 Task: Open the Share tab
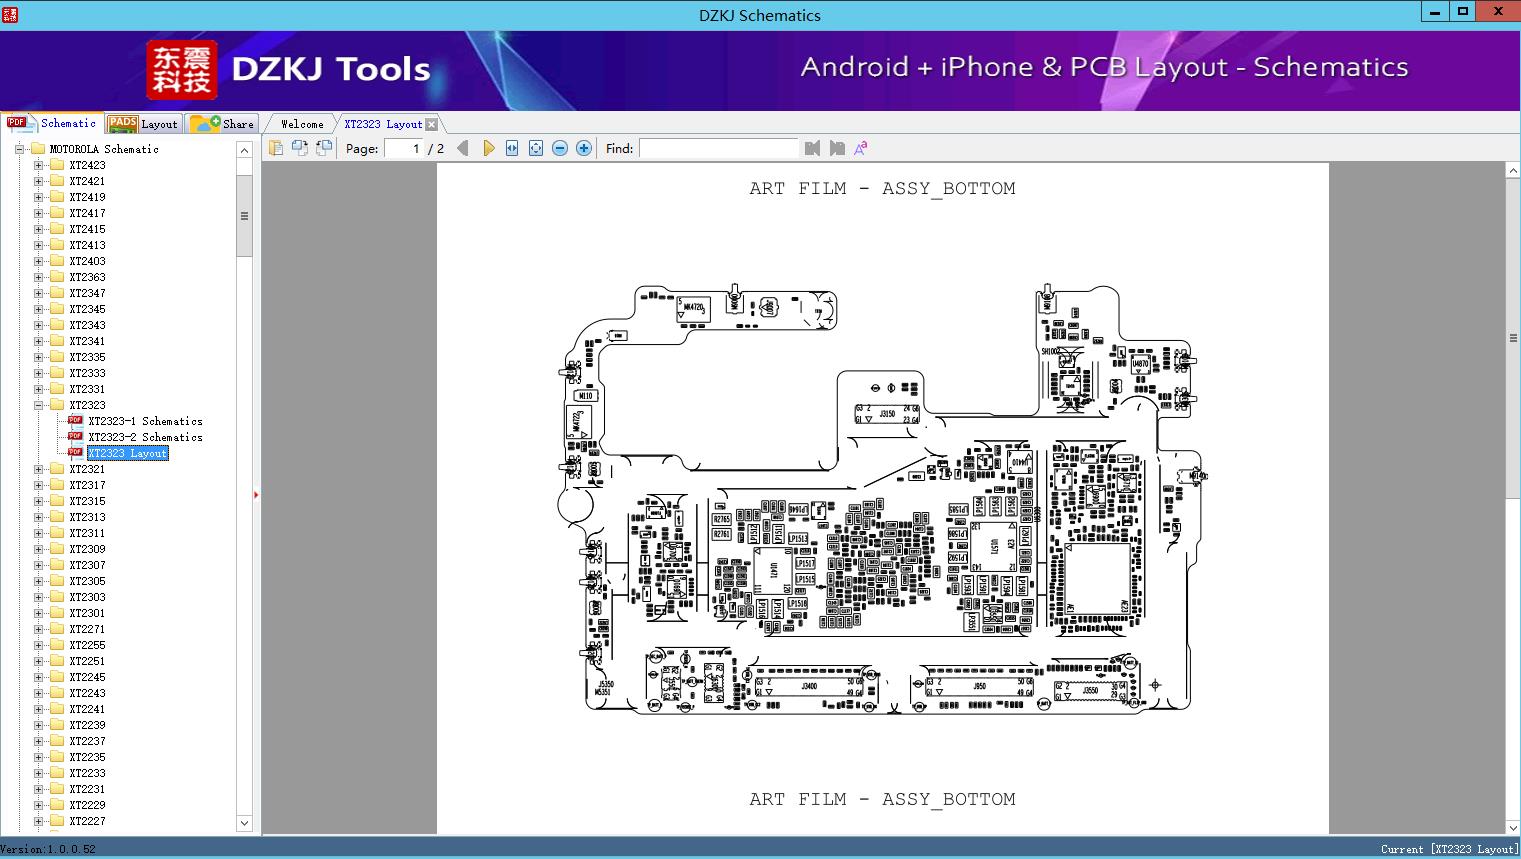(222, 123)
